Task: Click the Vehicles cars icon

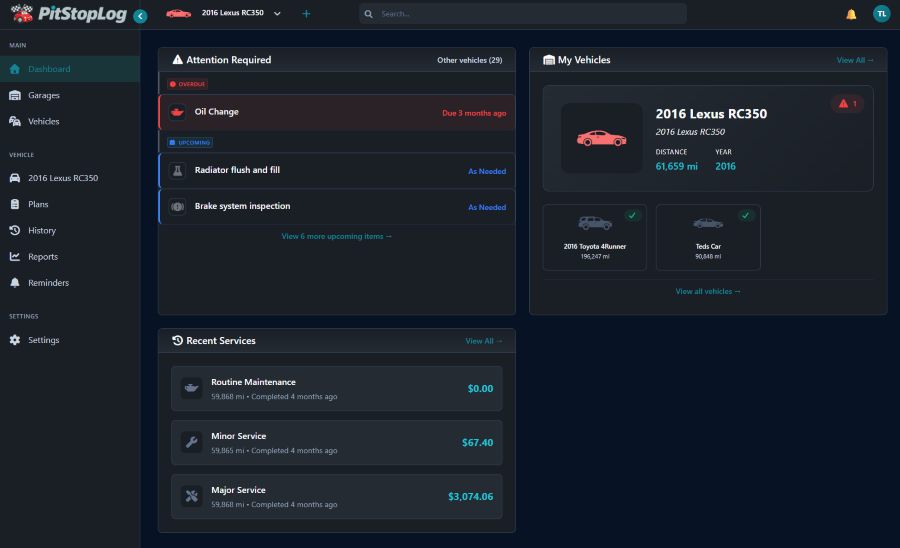Action: click(x=15, y=121)
